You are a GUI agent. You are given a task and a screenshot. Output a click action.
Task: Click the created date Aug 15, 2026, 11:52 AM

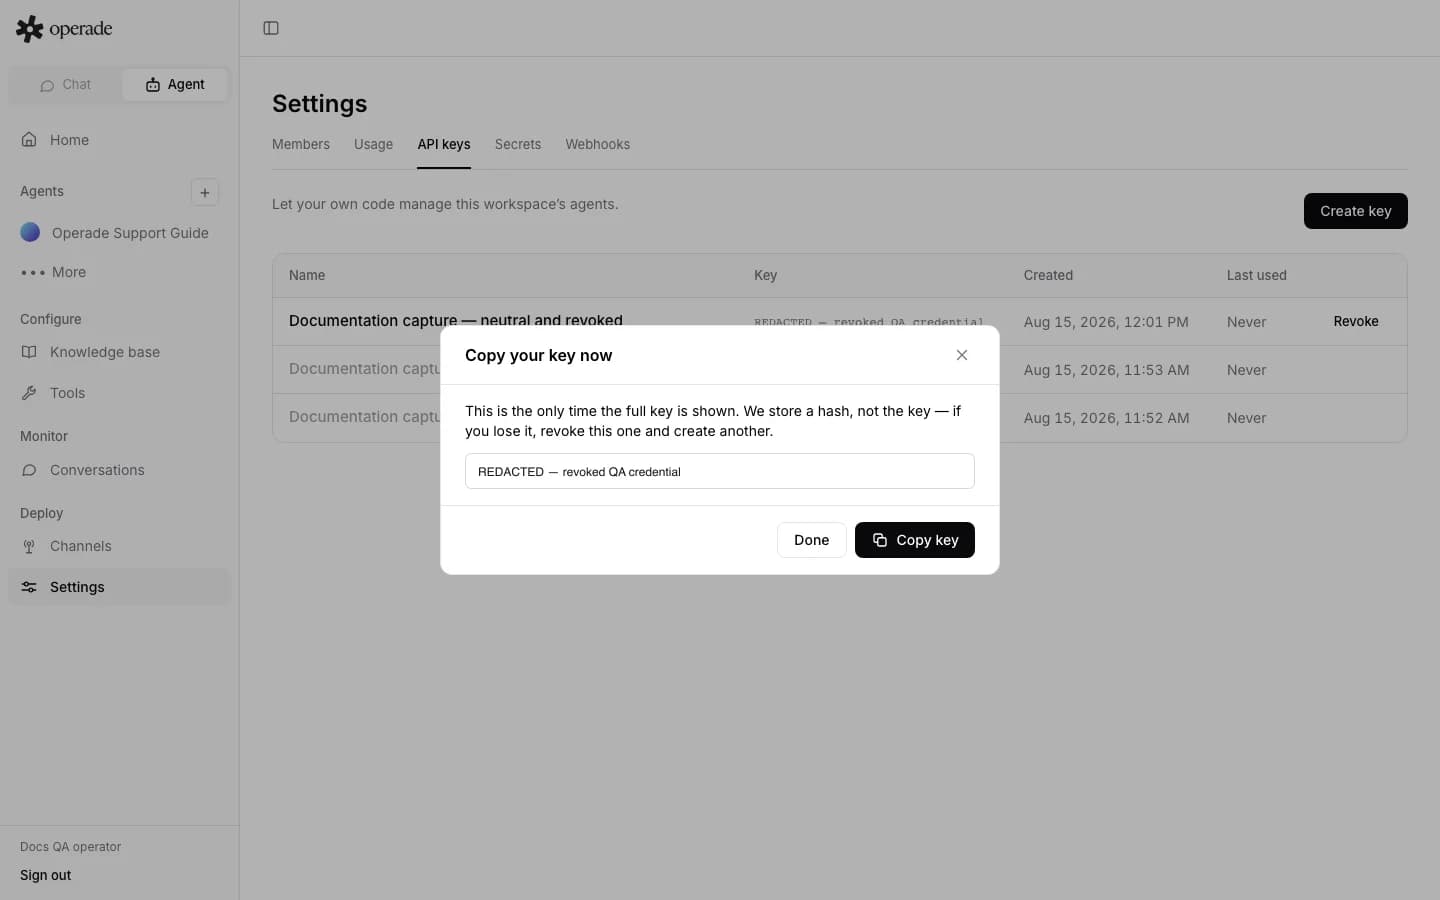tap(1106, 418)
